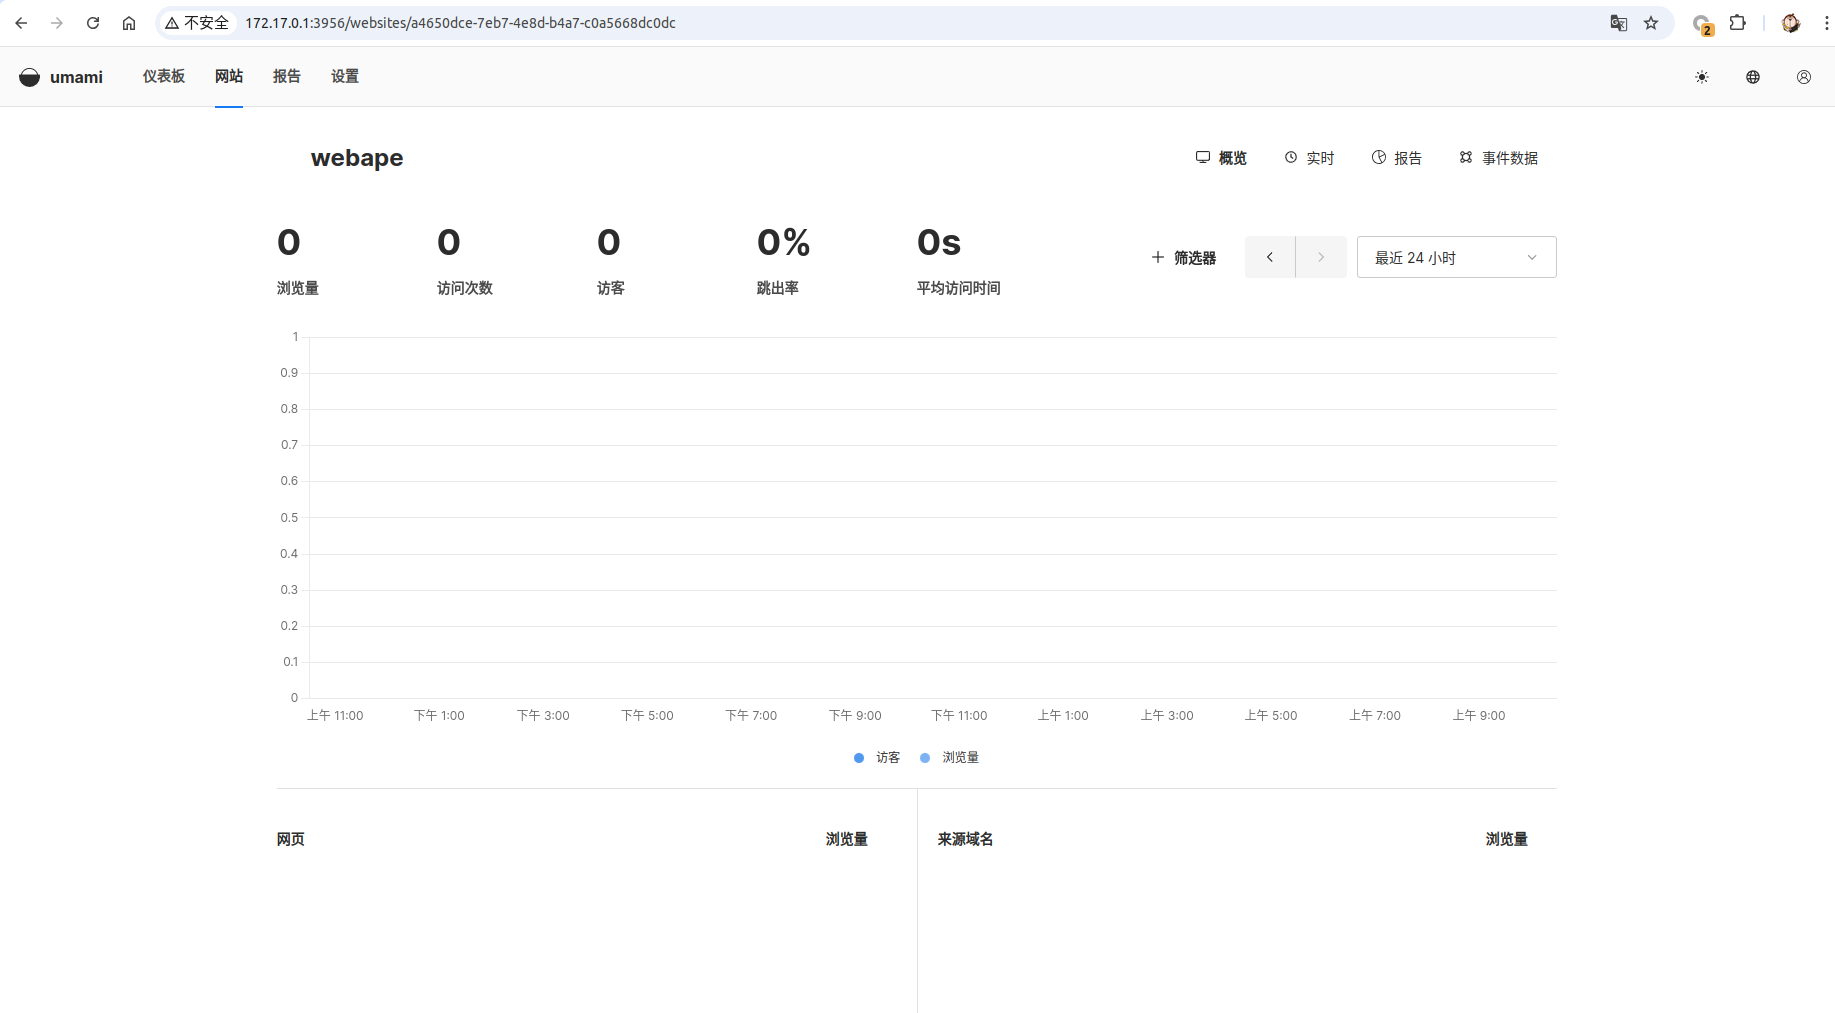Reload the page
The height and width of the screenshot is (1013, 1835).
pyautogui.click(x=93, y=23)
